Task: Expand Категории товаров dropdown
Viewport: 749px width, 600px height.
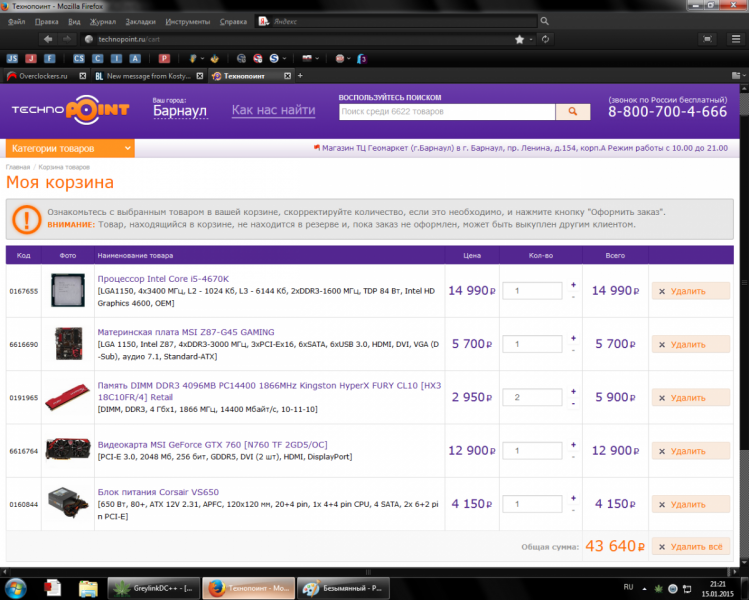Action: pos(70,148)
